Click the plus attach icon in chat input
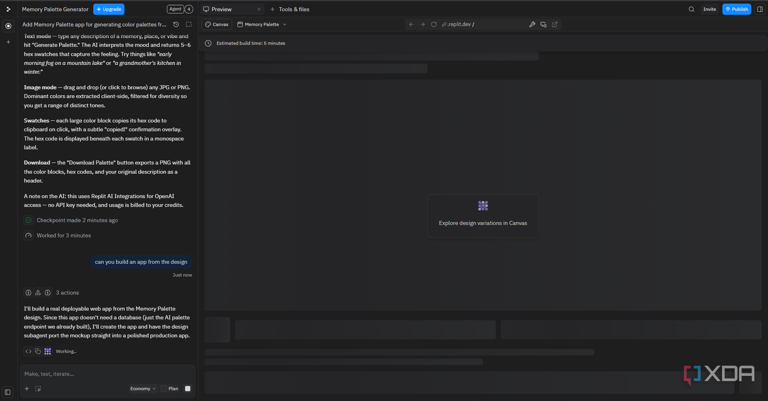Screen dimensions: 768x401 [x=27, y=389]
